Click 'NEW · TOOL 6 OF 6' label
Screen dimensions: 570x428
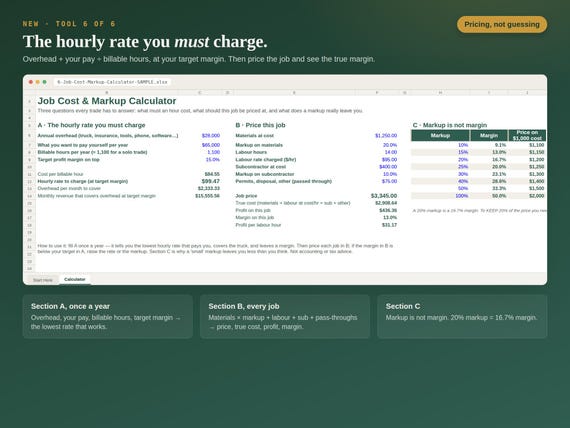coord(69,24)
